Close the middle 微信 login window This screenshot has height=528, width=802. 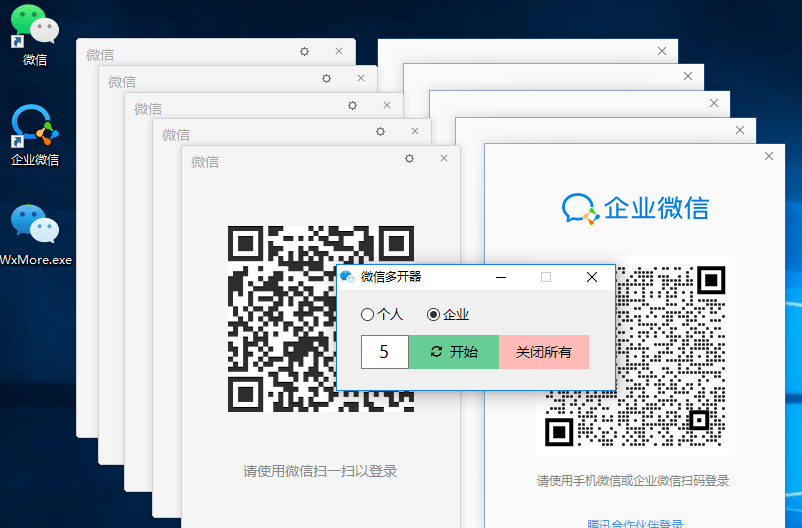pyautogui.click(x=387, y=105)
